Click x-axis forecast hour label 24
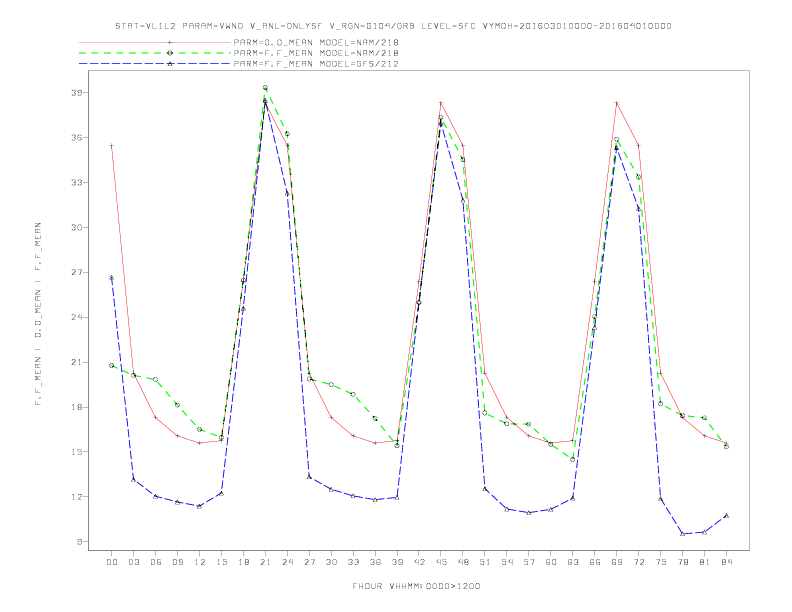This screenshot has height=612, width=792. (287, 562)
